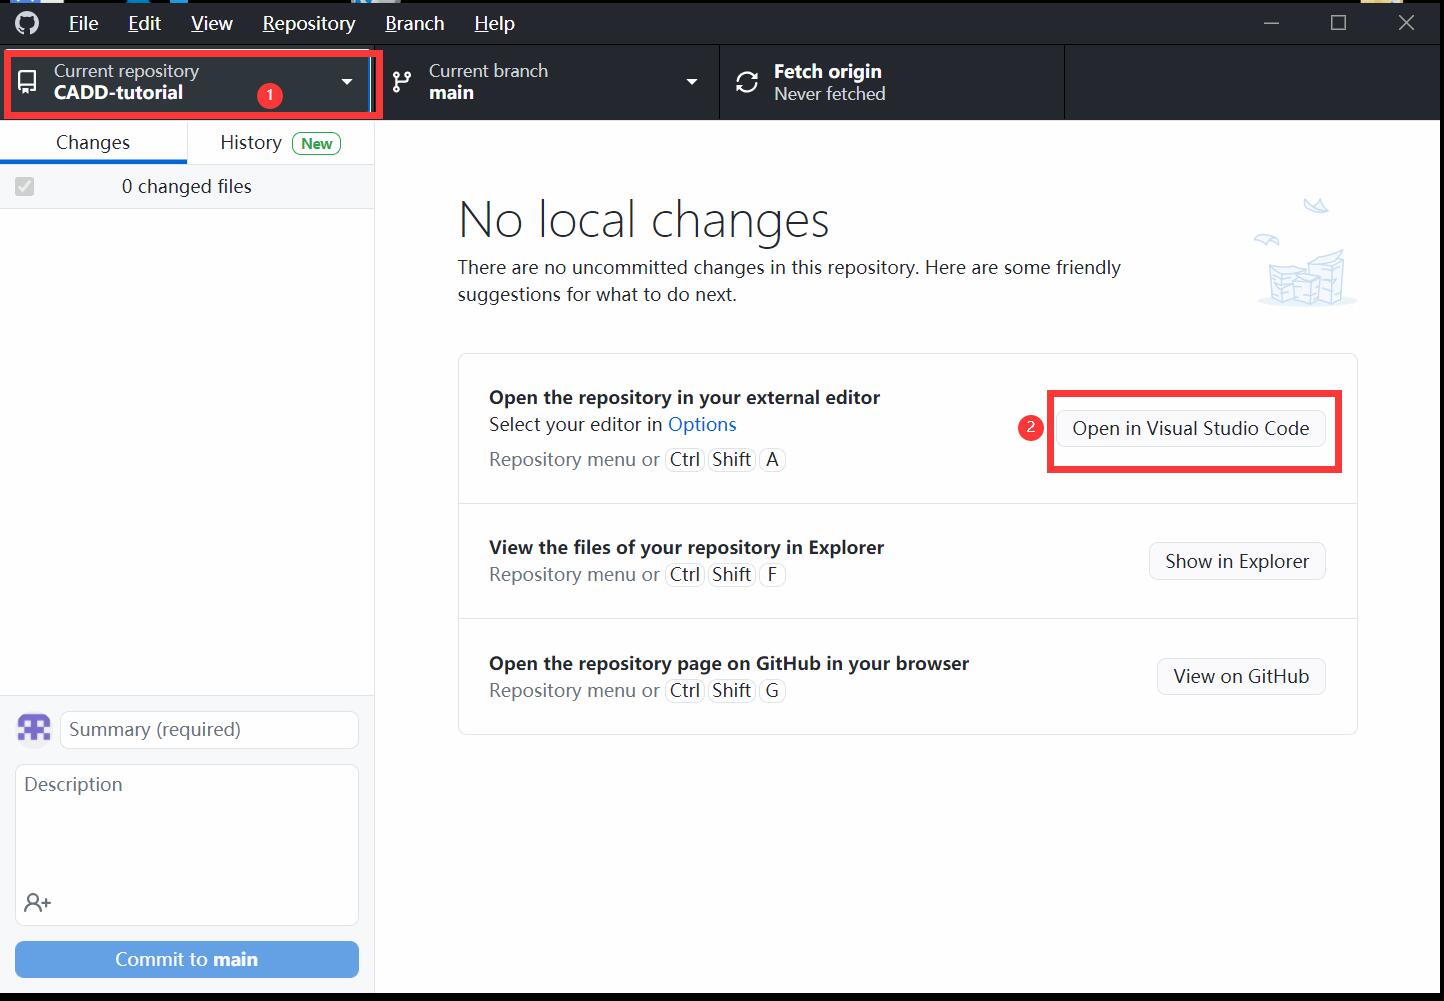Click the Ctrl Shift G shortcut hint

pos(726,690)
